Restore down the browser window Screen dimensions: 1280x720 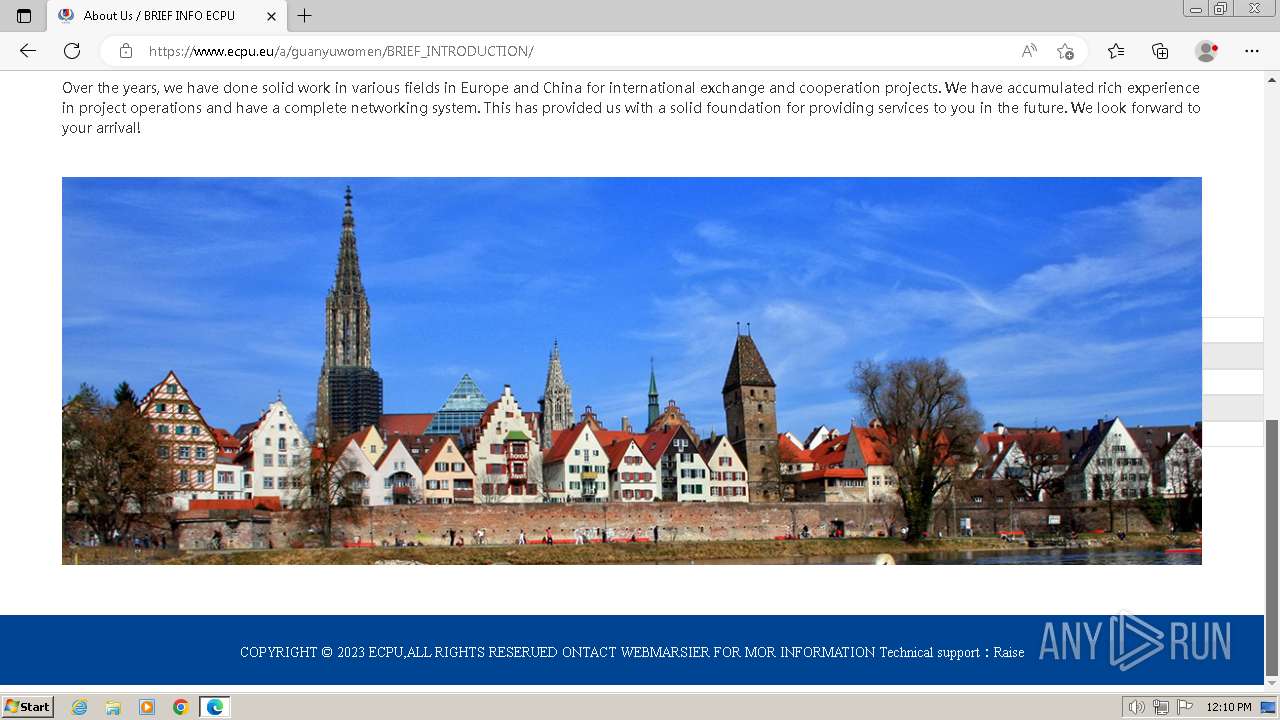click(x=1220, y=9)
